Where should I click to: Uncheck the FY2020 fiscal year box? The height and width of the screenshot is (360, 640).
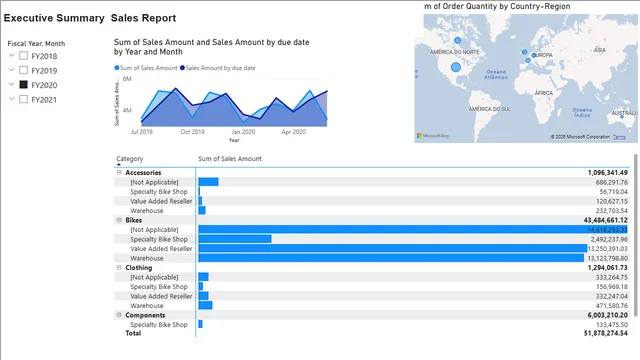click(x=24, y=84)
